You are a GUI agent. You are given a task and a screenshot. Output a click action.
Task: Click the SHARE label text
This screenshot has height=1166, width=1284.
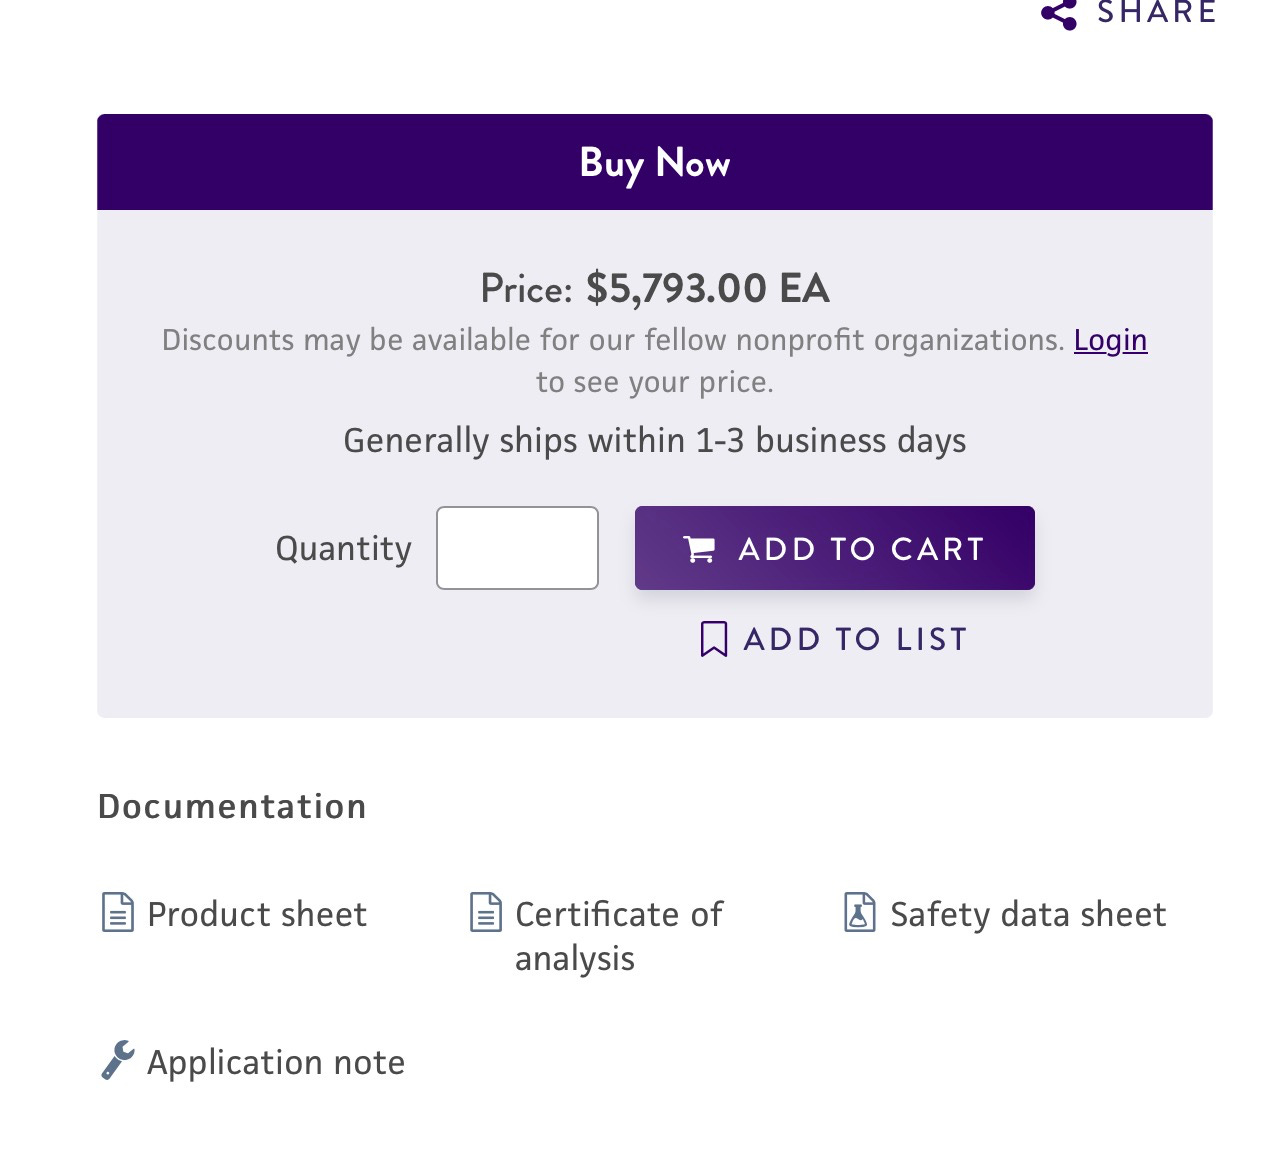(1157, 12)
